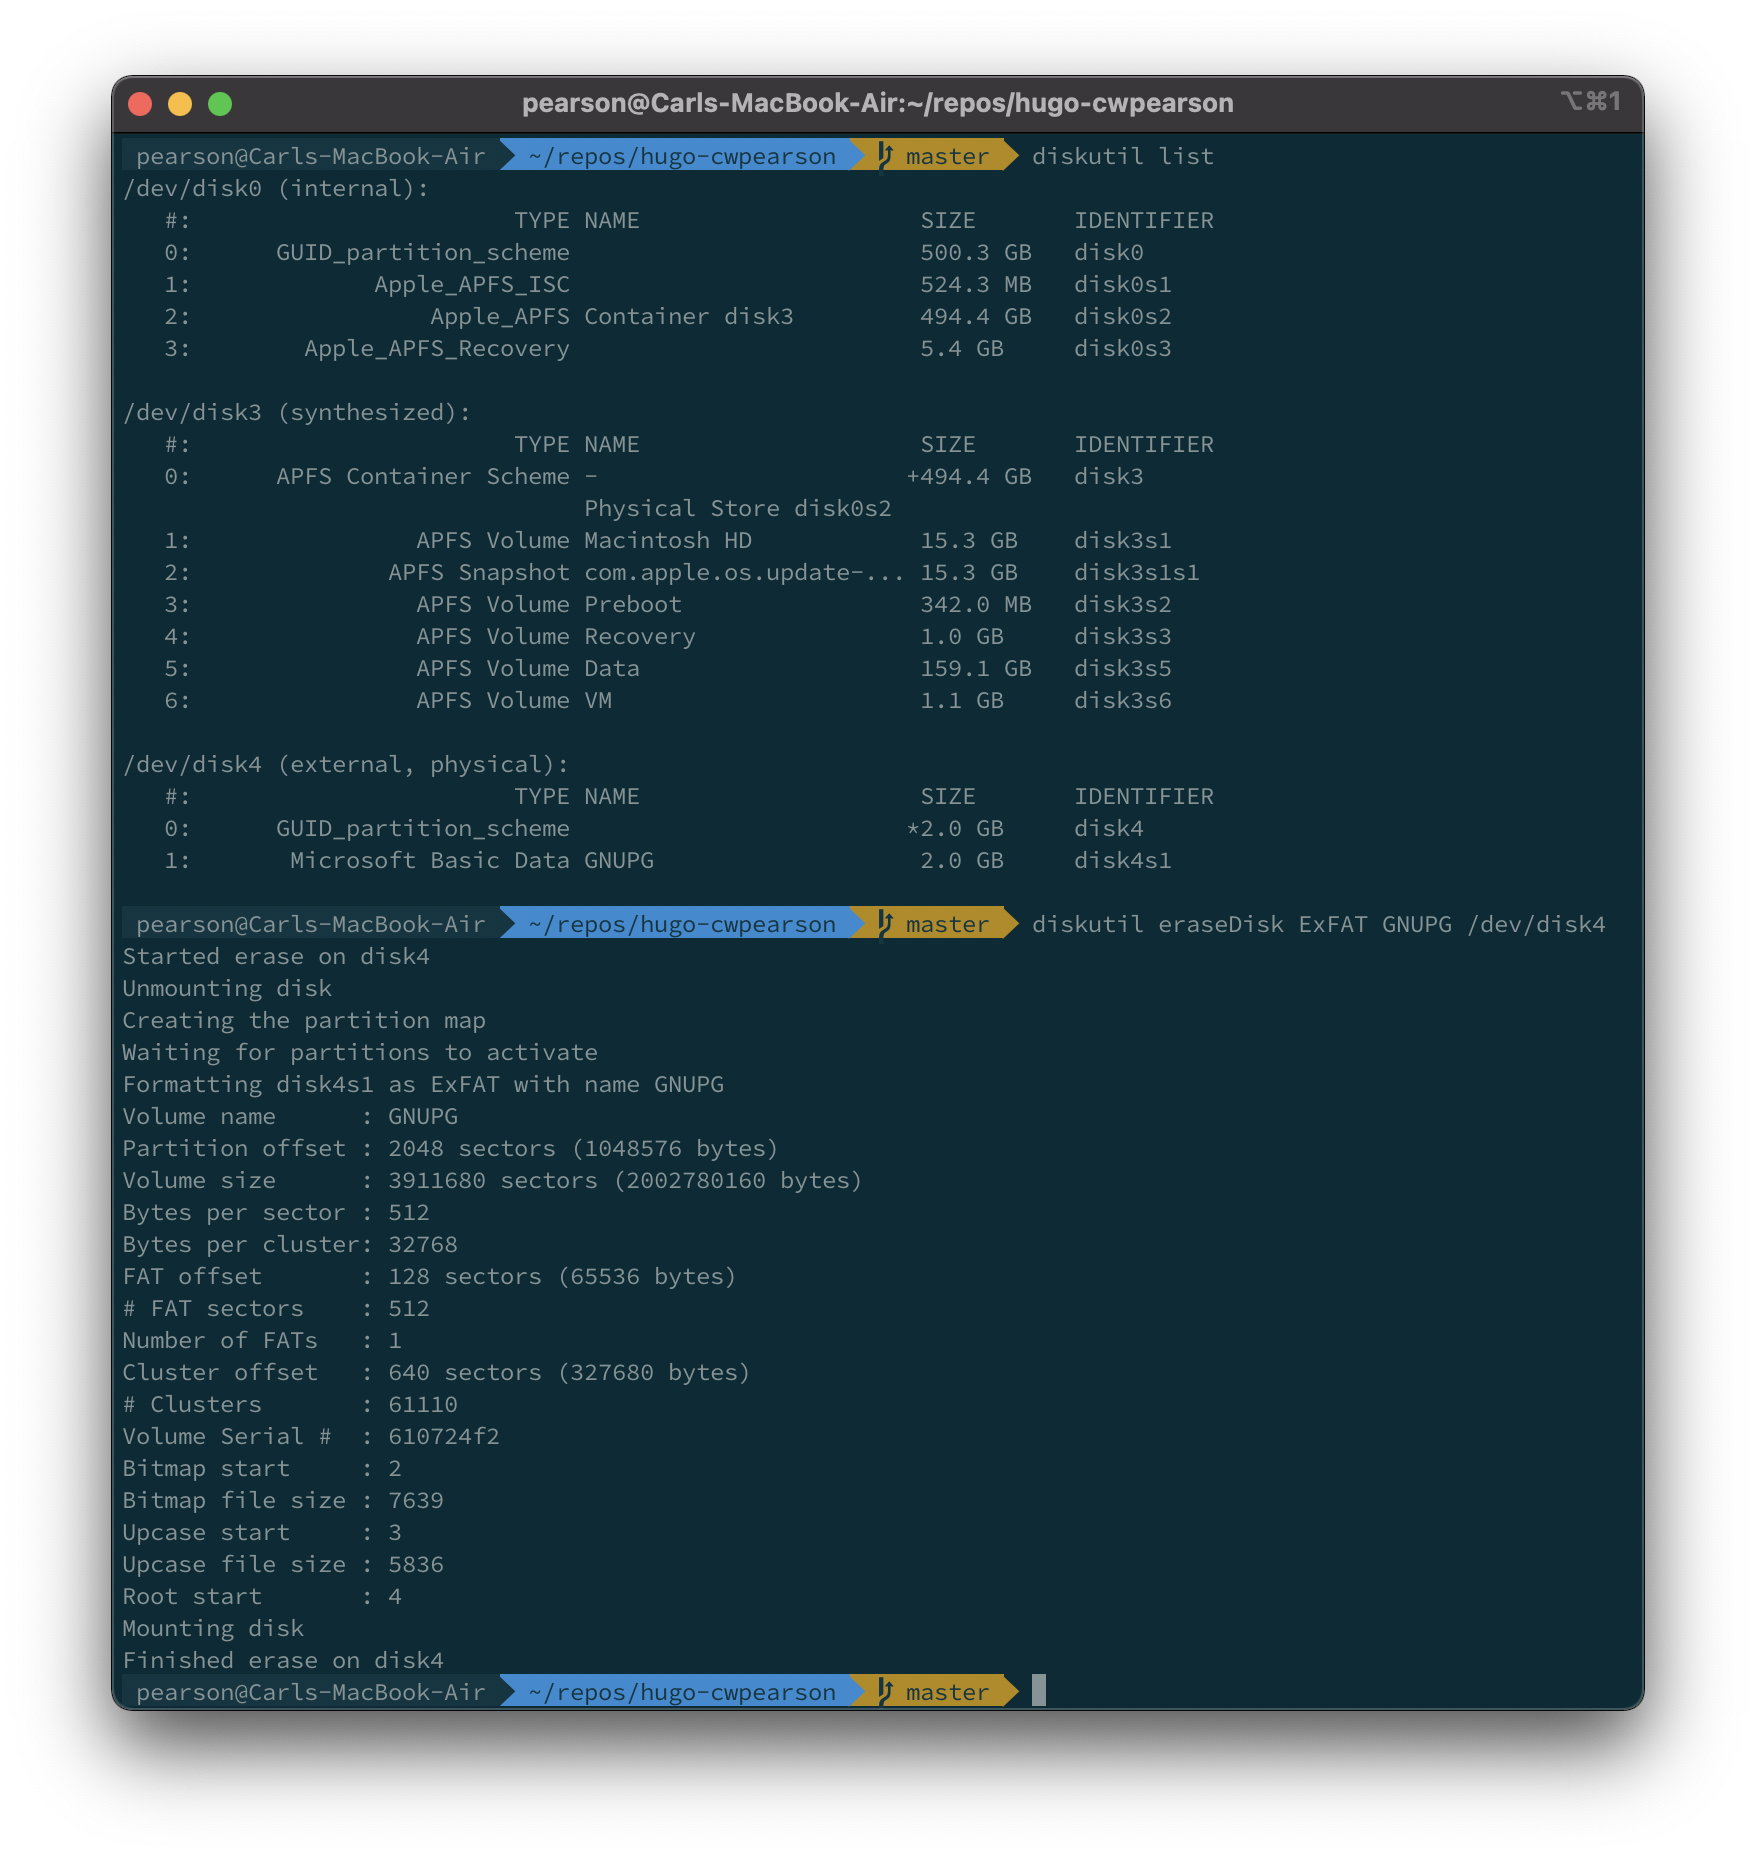The image size is (1756, 1858).
Task: Click the blue path segment in the top prompt
Action: (682, 156)
